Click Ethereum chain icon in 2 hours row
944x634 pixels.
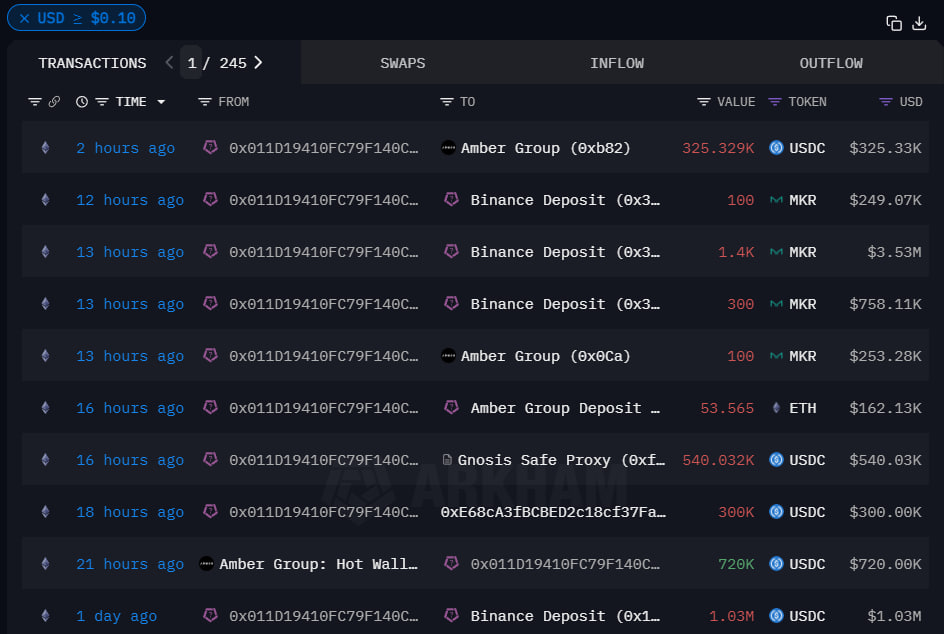tap(45, 148)
